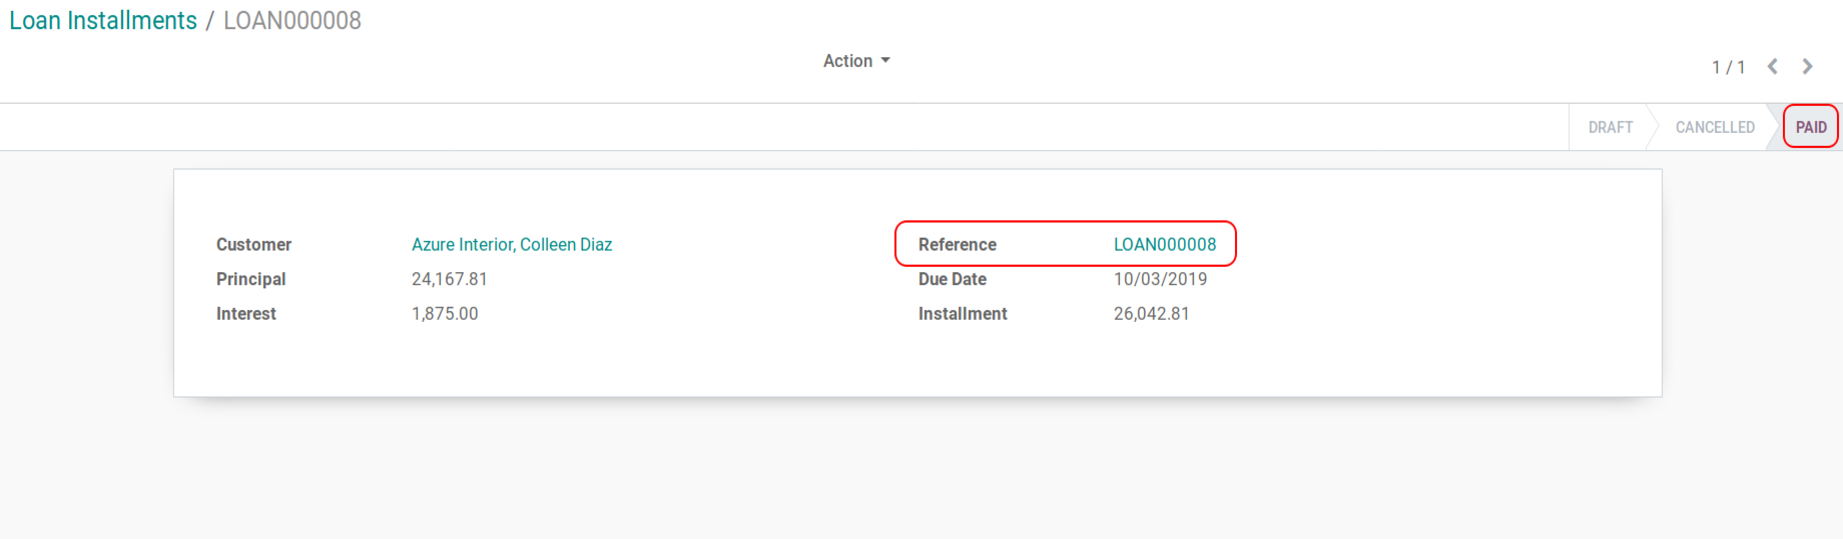Open the LOAN000008 reference link
The image size is (1843, 539).
(1164, 245)
